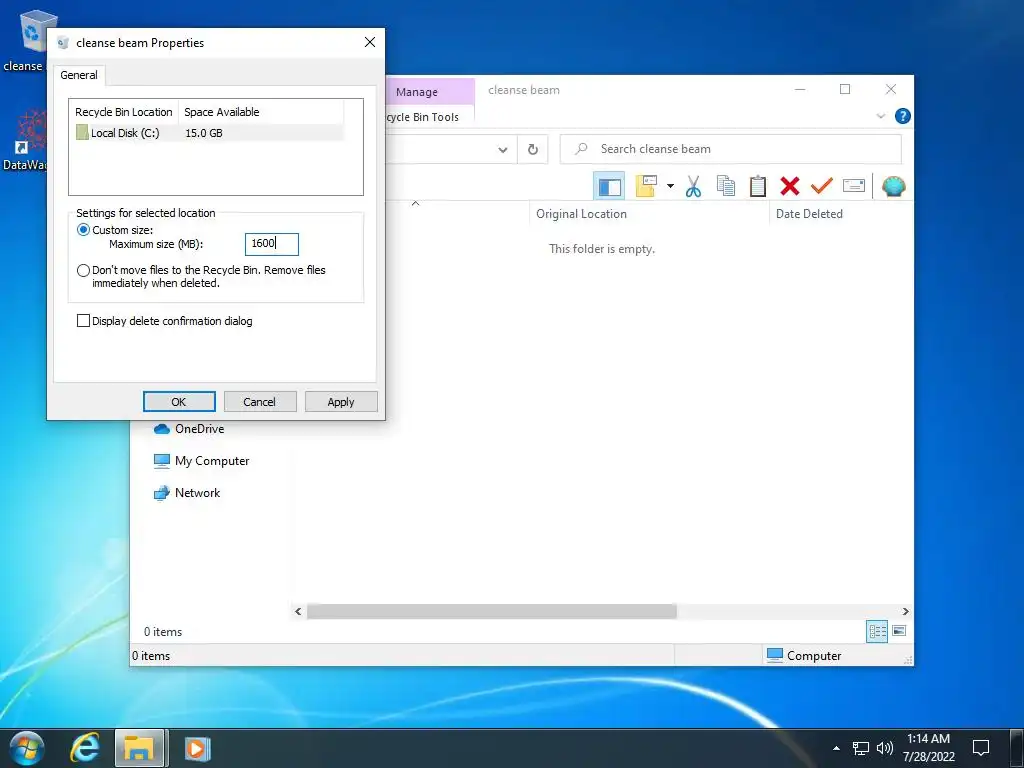Image resolution: width=1024 pixels, height=768 pixels.
Task: Open the network status tray icon
Action: click(x=861, y=748)
